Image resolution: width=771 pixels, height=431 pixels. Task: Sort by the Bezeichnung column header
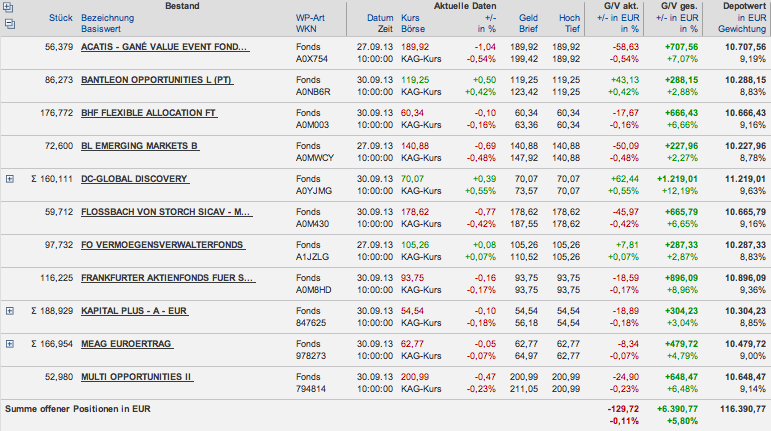click(x=109, y=19)
